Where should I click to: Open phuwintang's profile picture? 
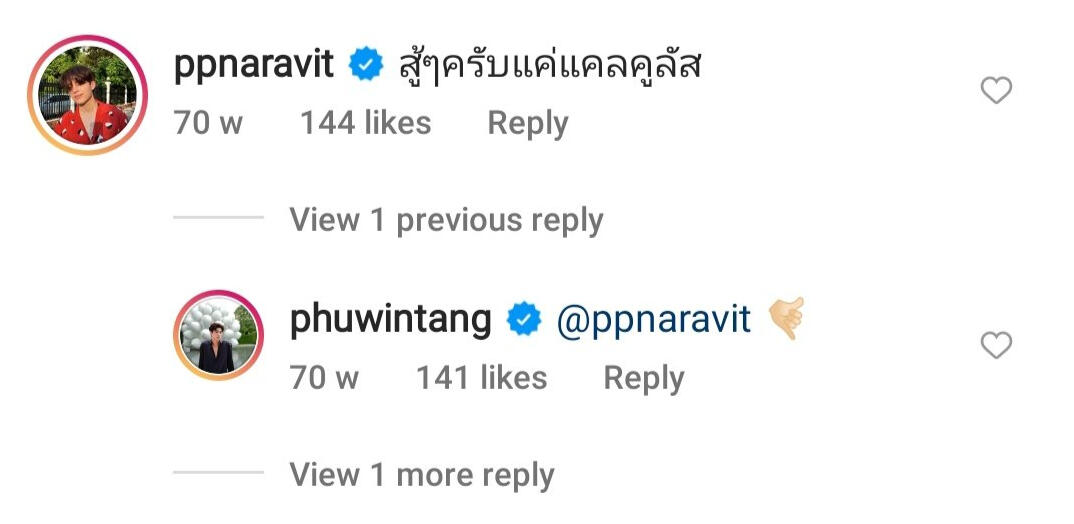pyautogui.click(x=218, y=336)
